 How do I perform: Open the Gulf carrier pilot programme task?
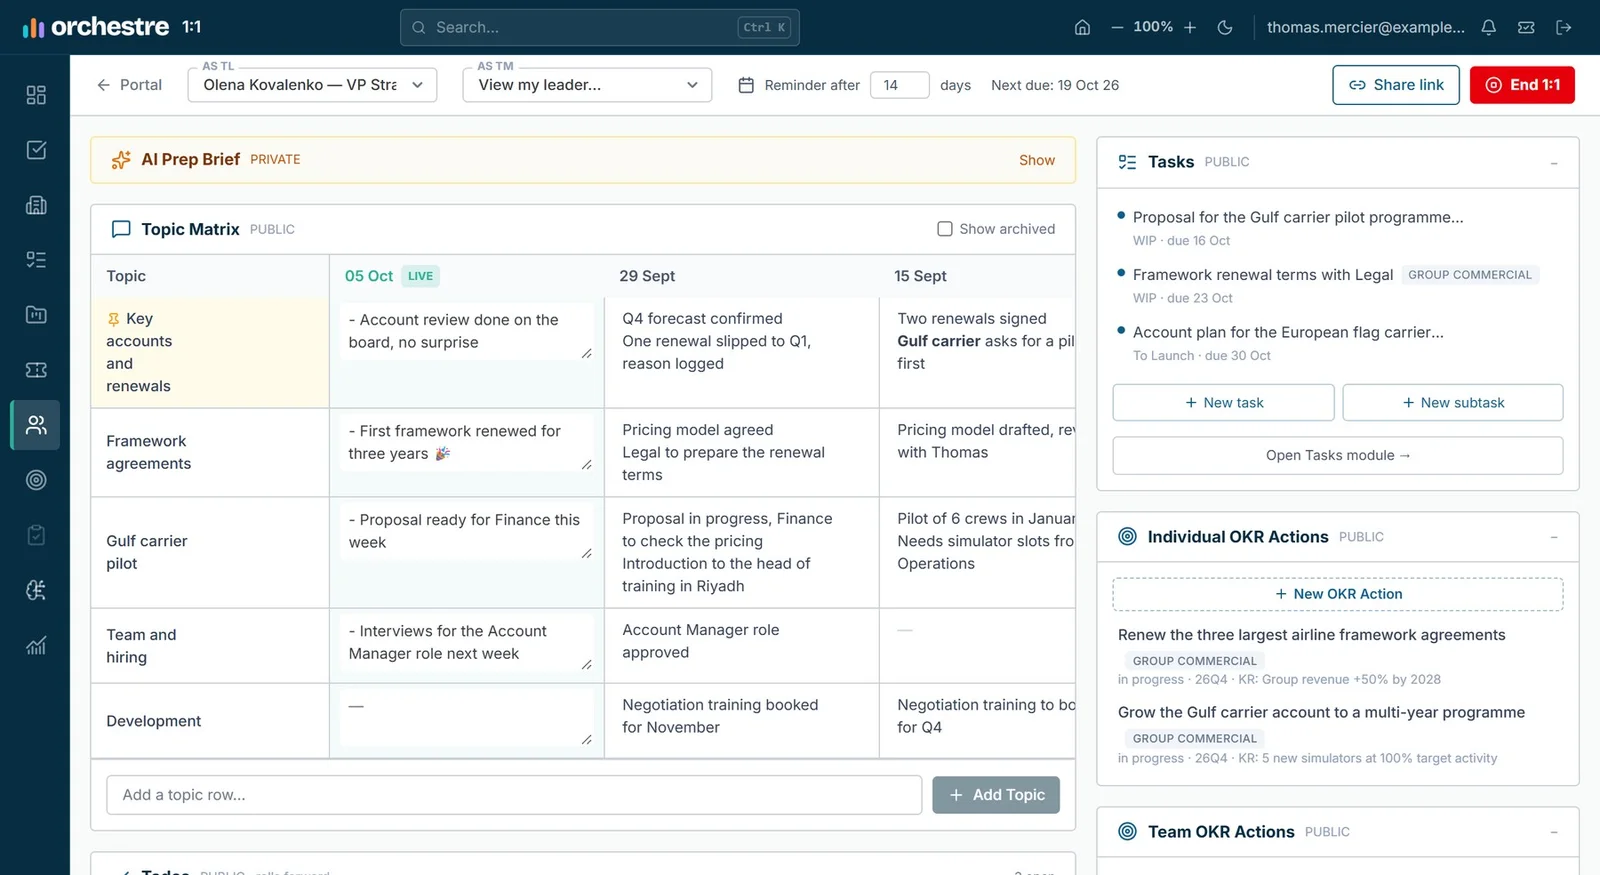click(x=1298, y=217)
